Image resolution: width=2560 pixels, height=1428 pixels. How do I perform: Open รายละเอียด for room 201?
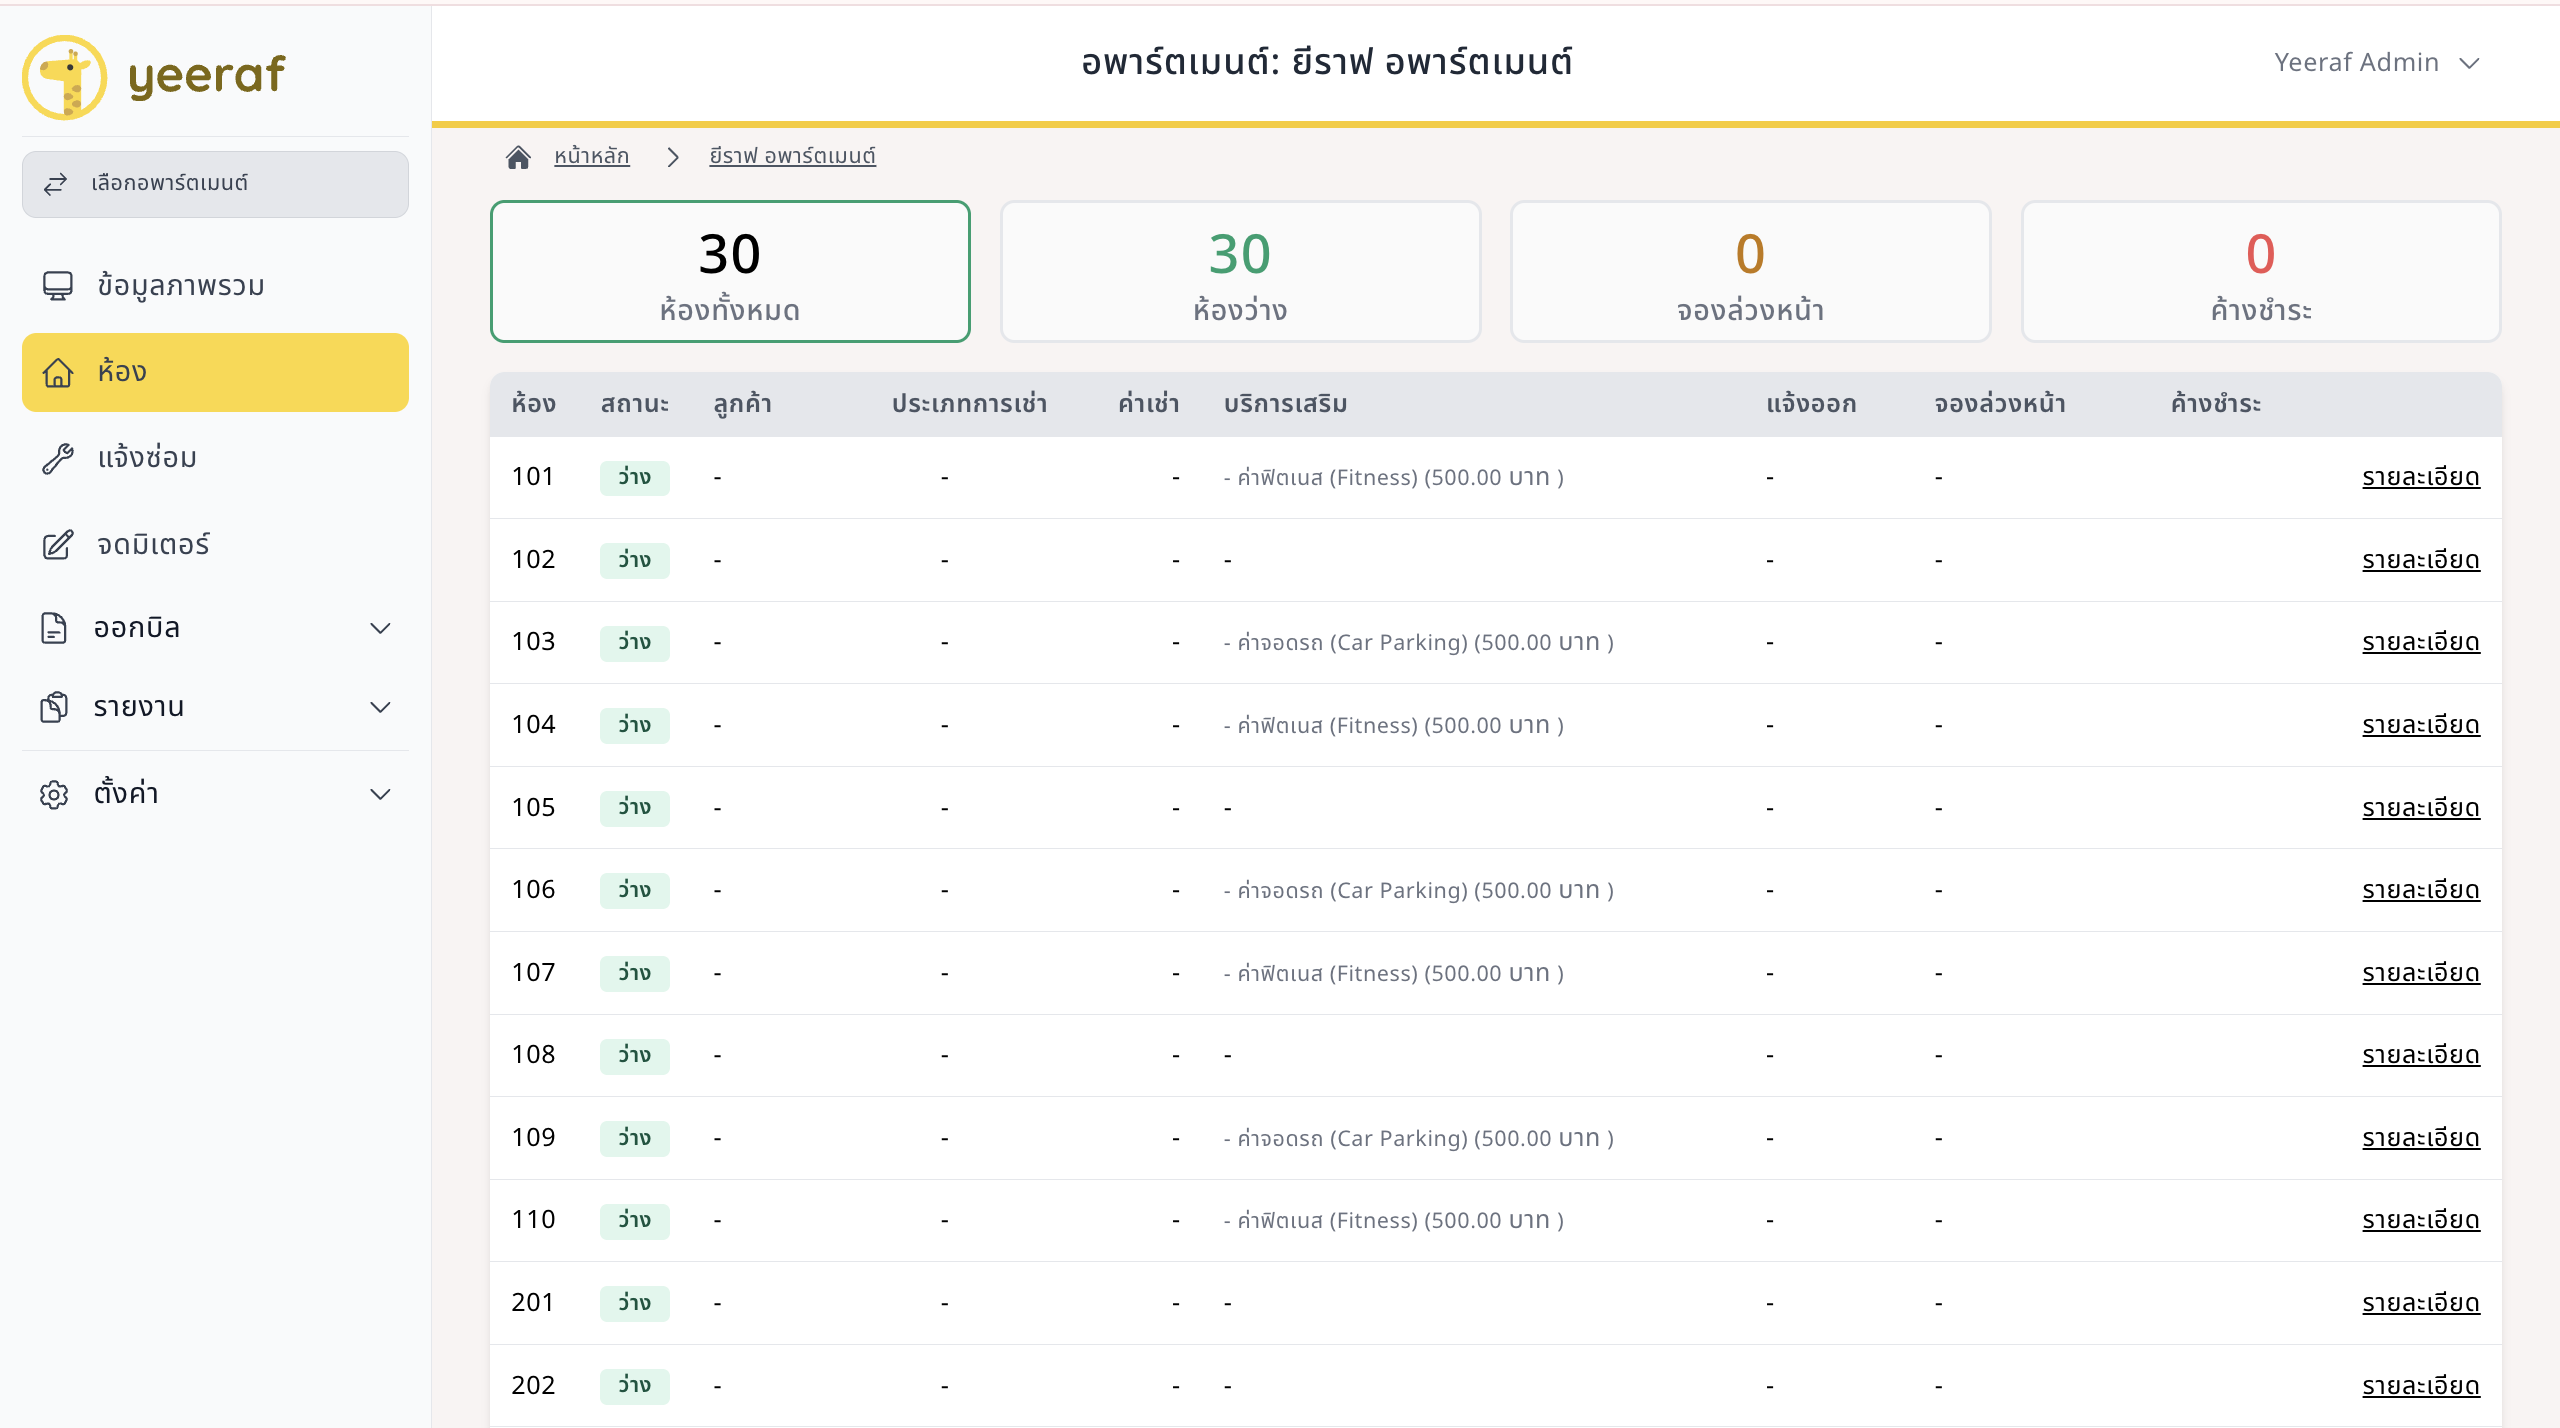(2421, 1303)
